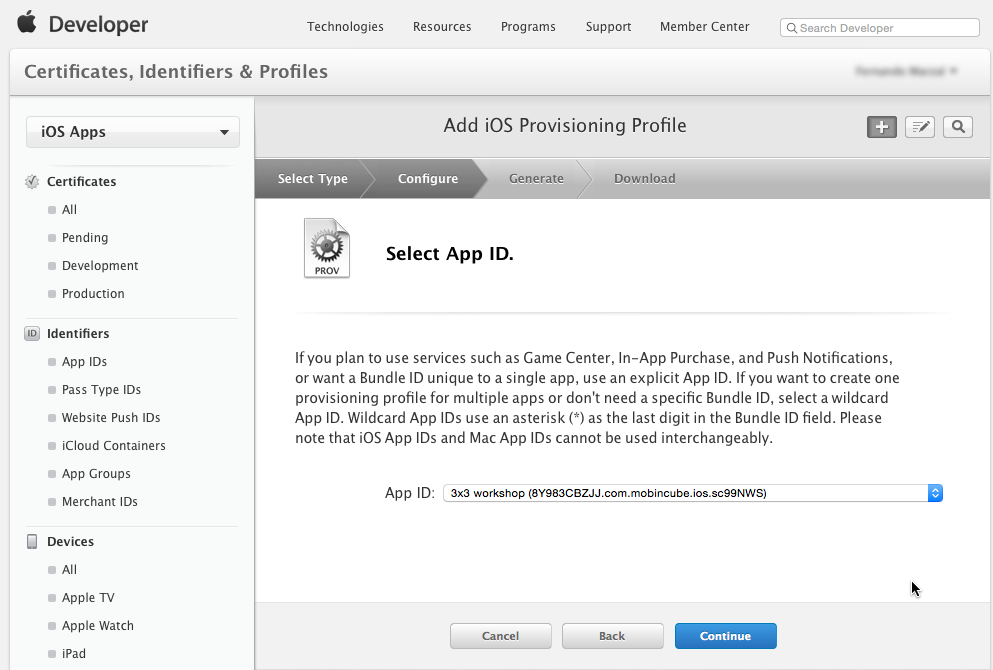This screenshot has width=993, height=670.
Task: Click the magnifier icon in Search Developer
Action: 792,28
